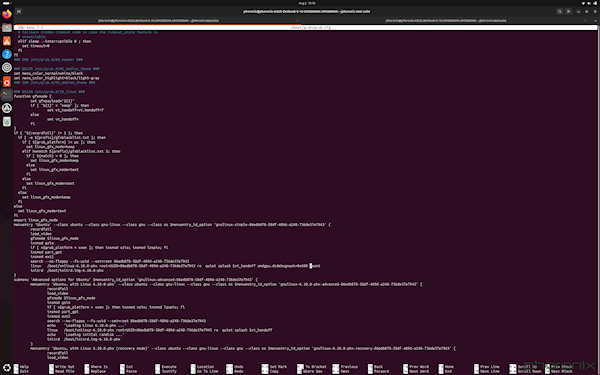Close the first terminal tab

[297, 21]
